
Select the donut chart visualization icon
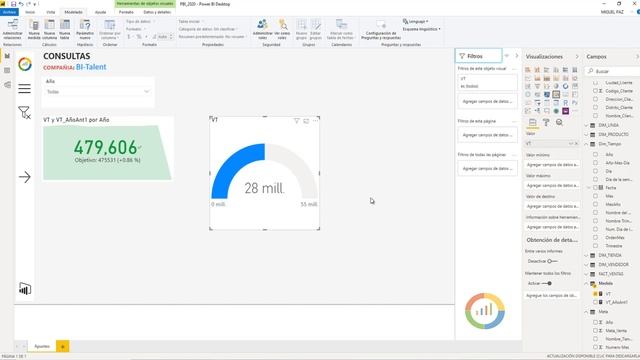565,86
